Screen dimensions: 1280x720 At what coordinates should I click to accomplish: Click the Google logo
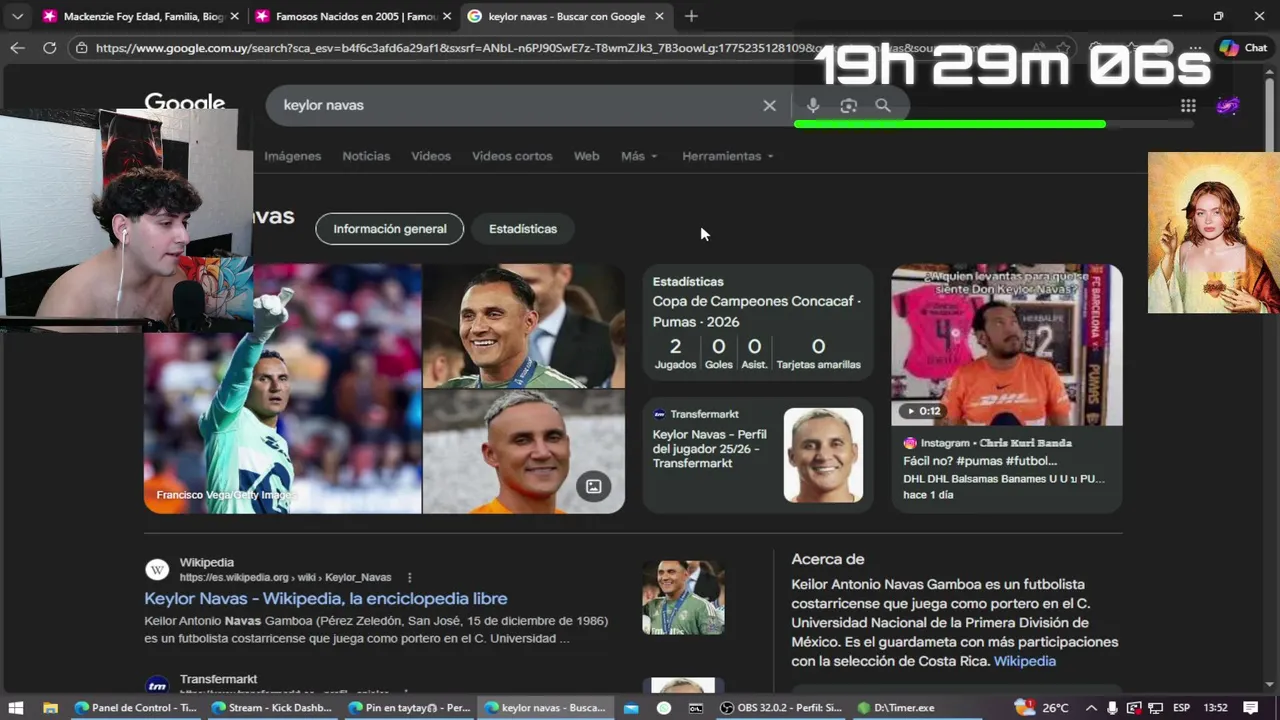pyautogui.click(x=185, y=102)
